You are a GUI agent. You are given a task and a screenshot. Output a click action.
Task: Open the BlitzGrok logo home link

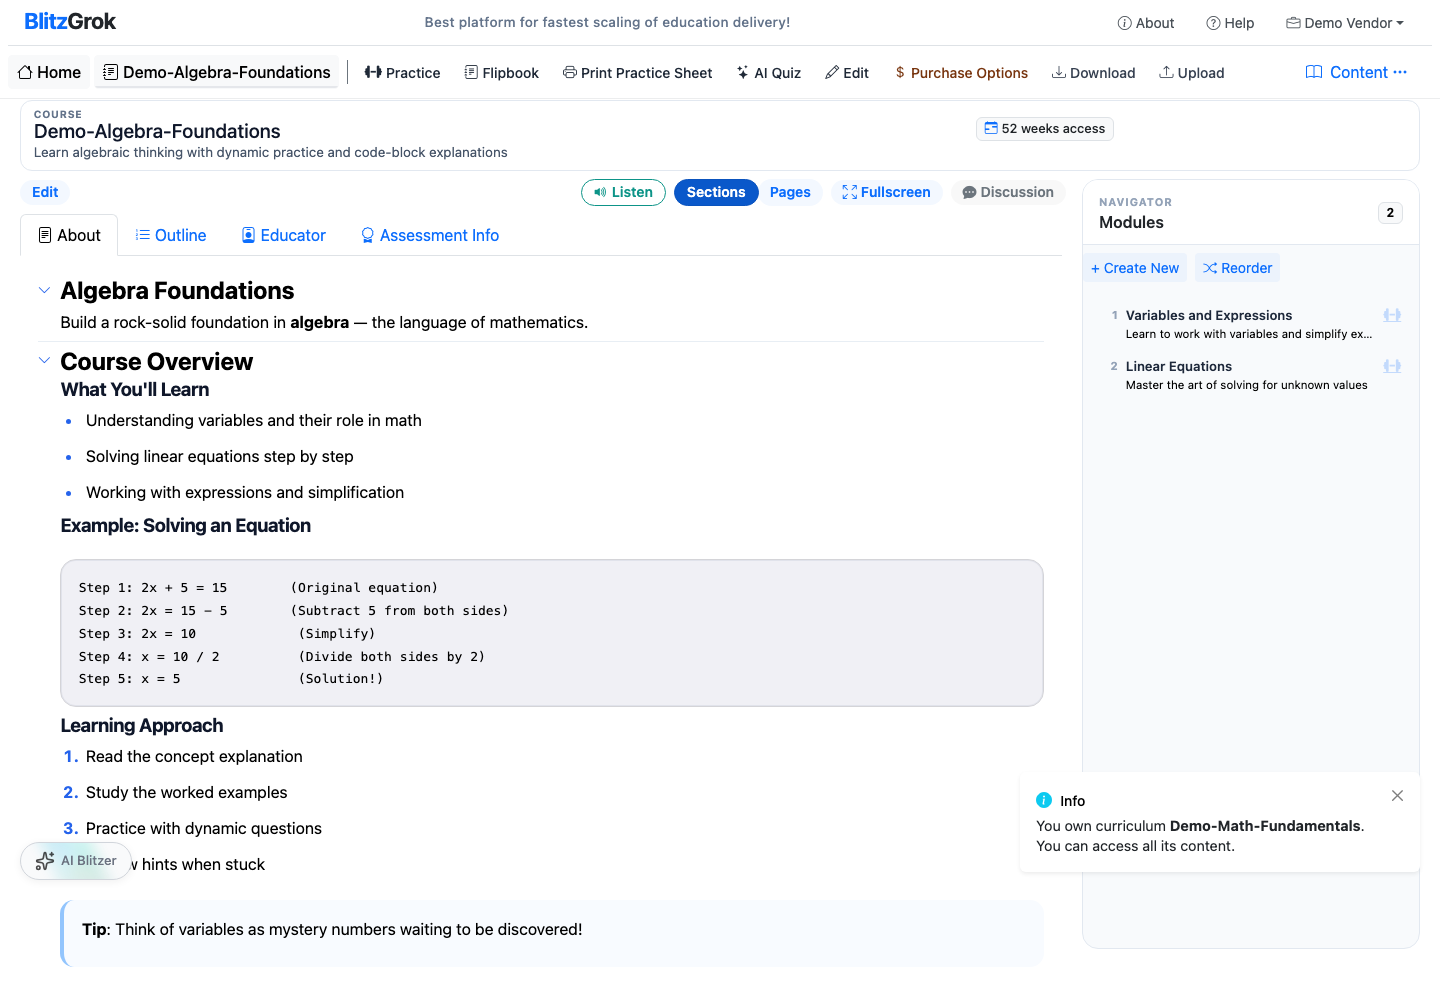click(x=70, y=22)
